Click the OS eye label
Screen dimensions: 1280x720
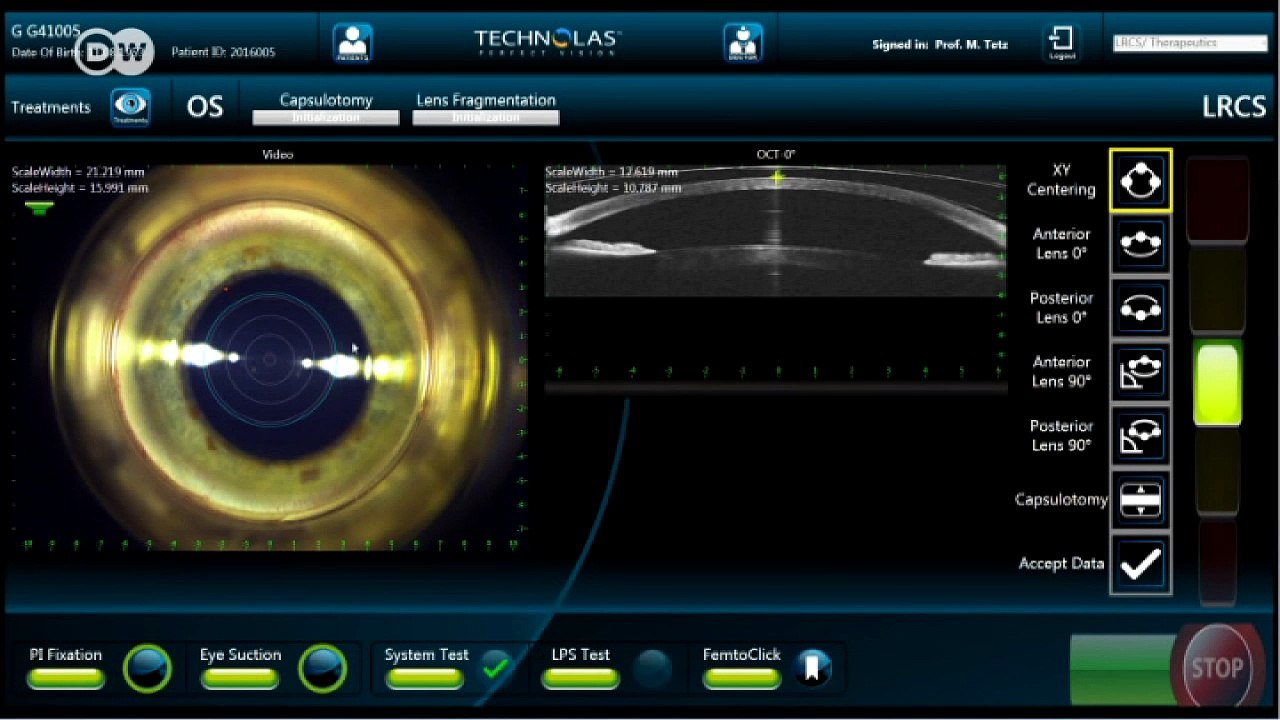[205, 107]
